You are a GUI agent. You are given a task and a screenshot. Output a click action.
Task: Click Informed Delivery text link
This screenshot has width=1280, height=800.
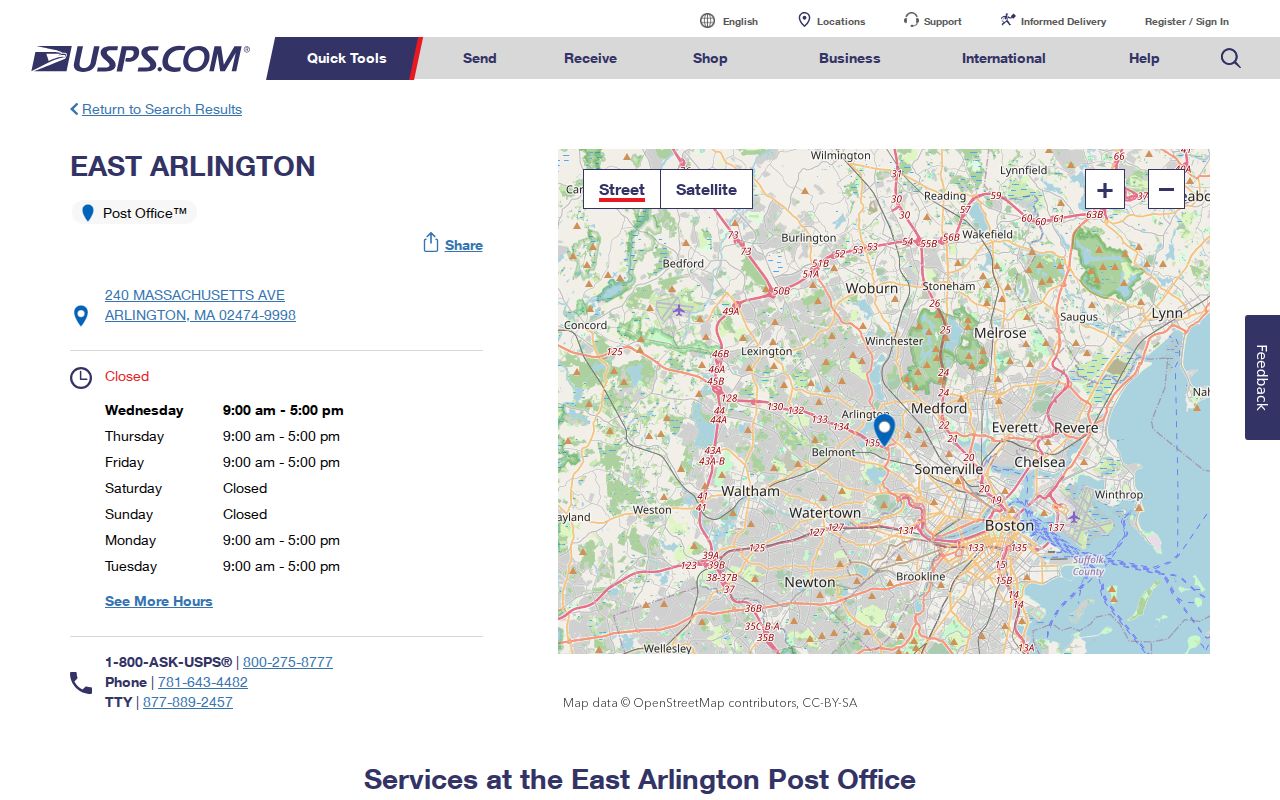(x=1064, y=21)
